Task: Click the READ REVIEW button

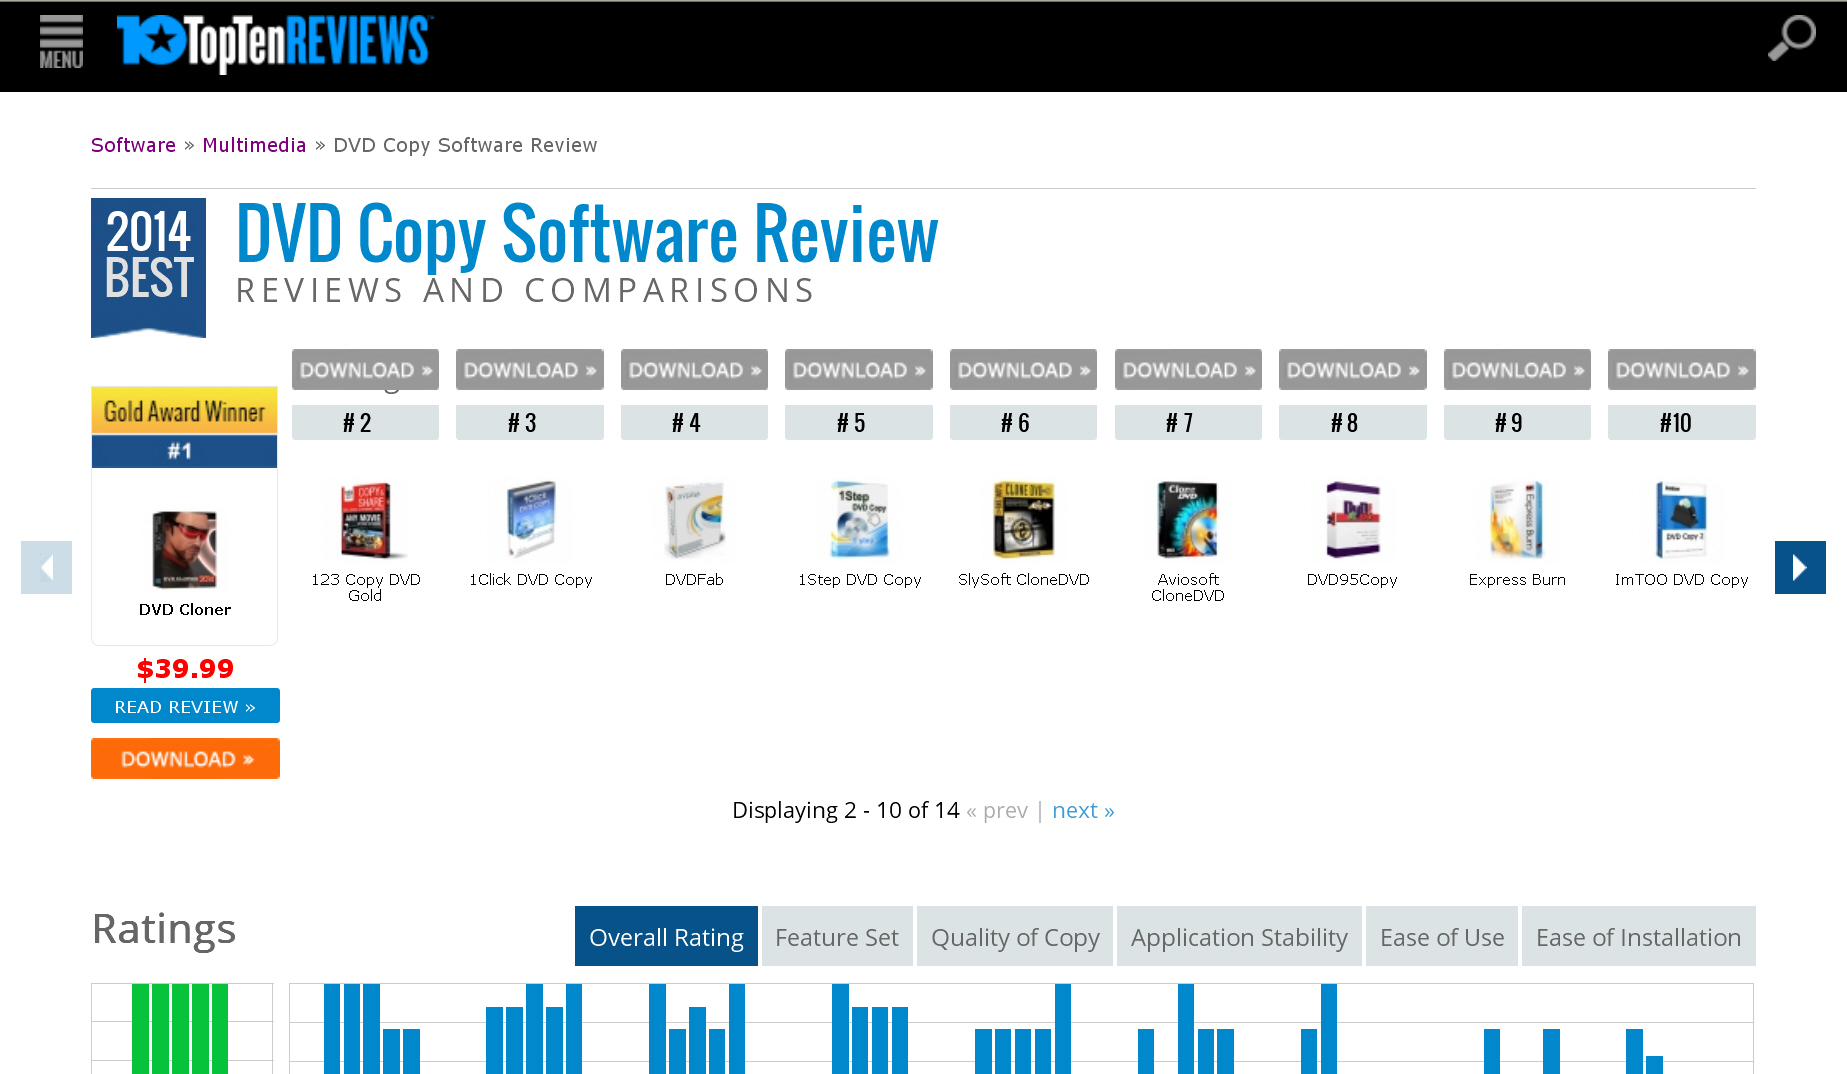Action: [x=185, y=706]
